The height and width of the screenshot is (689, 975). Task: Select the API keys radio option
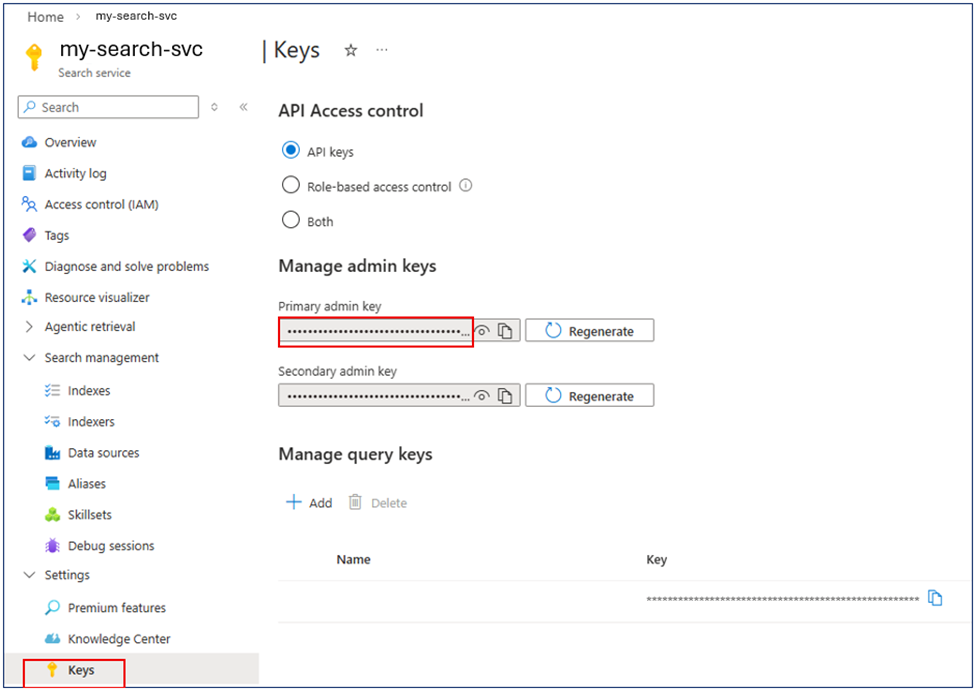pyautogui.click(x=290, y=150)
